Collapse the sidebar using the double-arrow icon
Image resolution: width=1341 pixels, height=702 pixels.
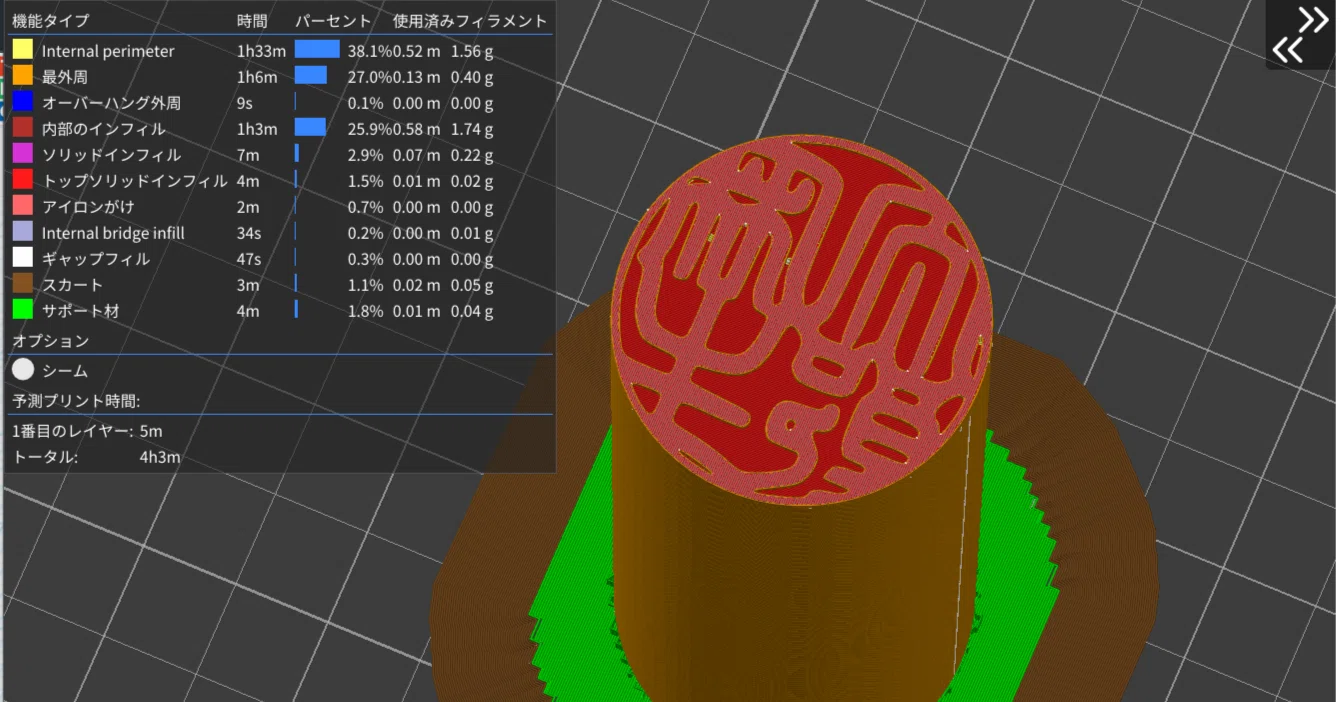[1299, 34]
